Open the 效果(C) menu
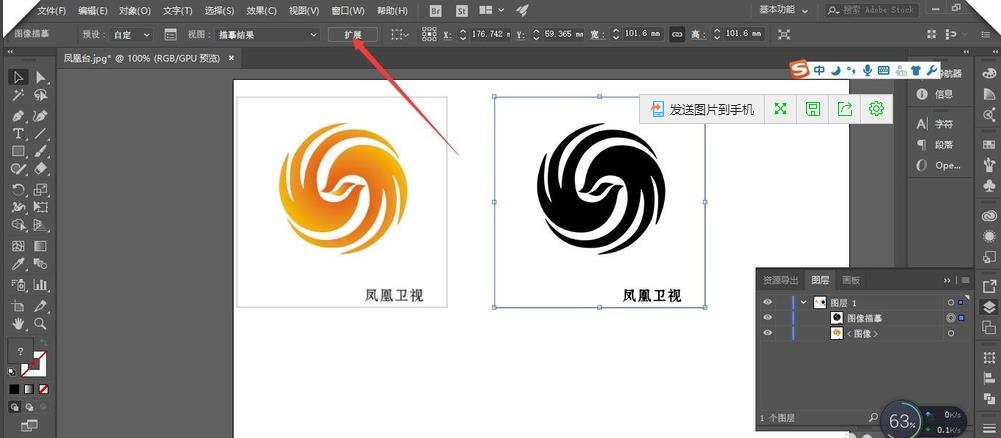Image resolution: width=1001 pixels, height=438 pixels. tap(261, 10)
